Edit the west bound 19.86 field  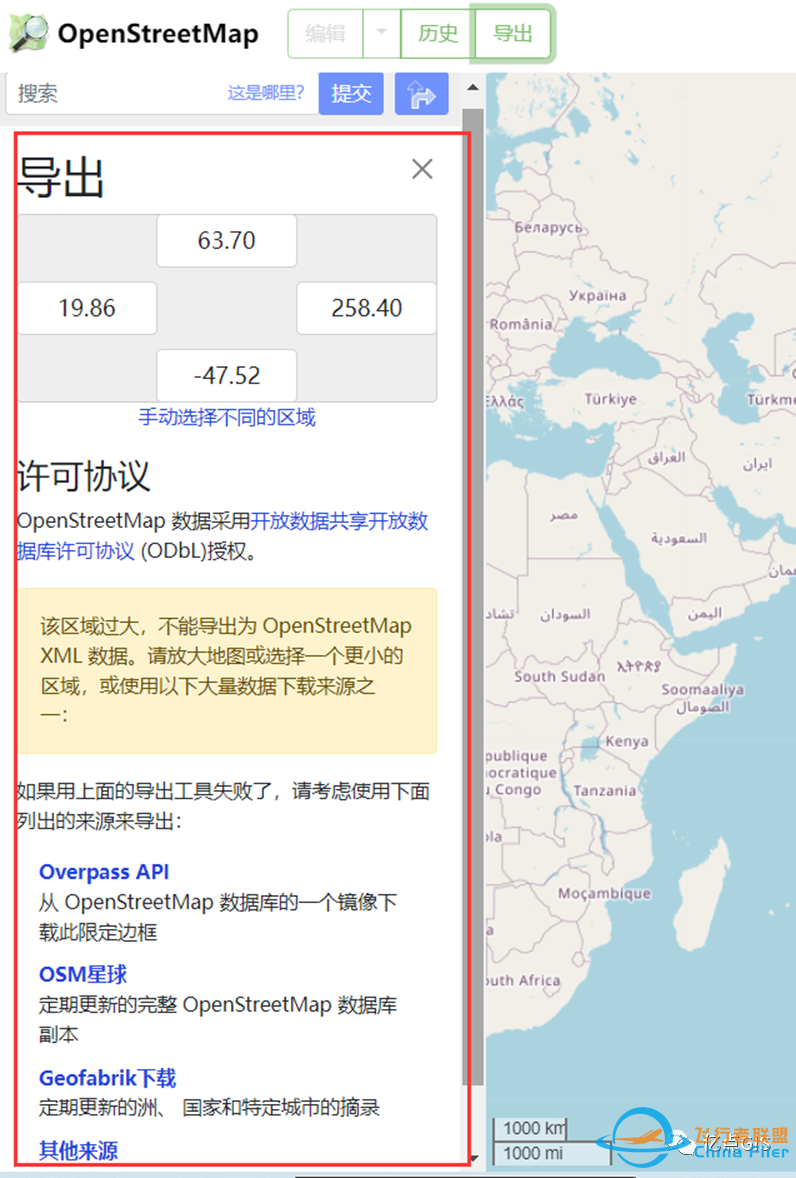tap(87, 308)
